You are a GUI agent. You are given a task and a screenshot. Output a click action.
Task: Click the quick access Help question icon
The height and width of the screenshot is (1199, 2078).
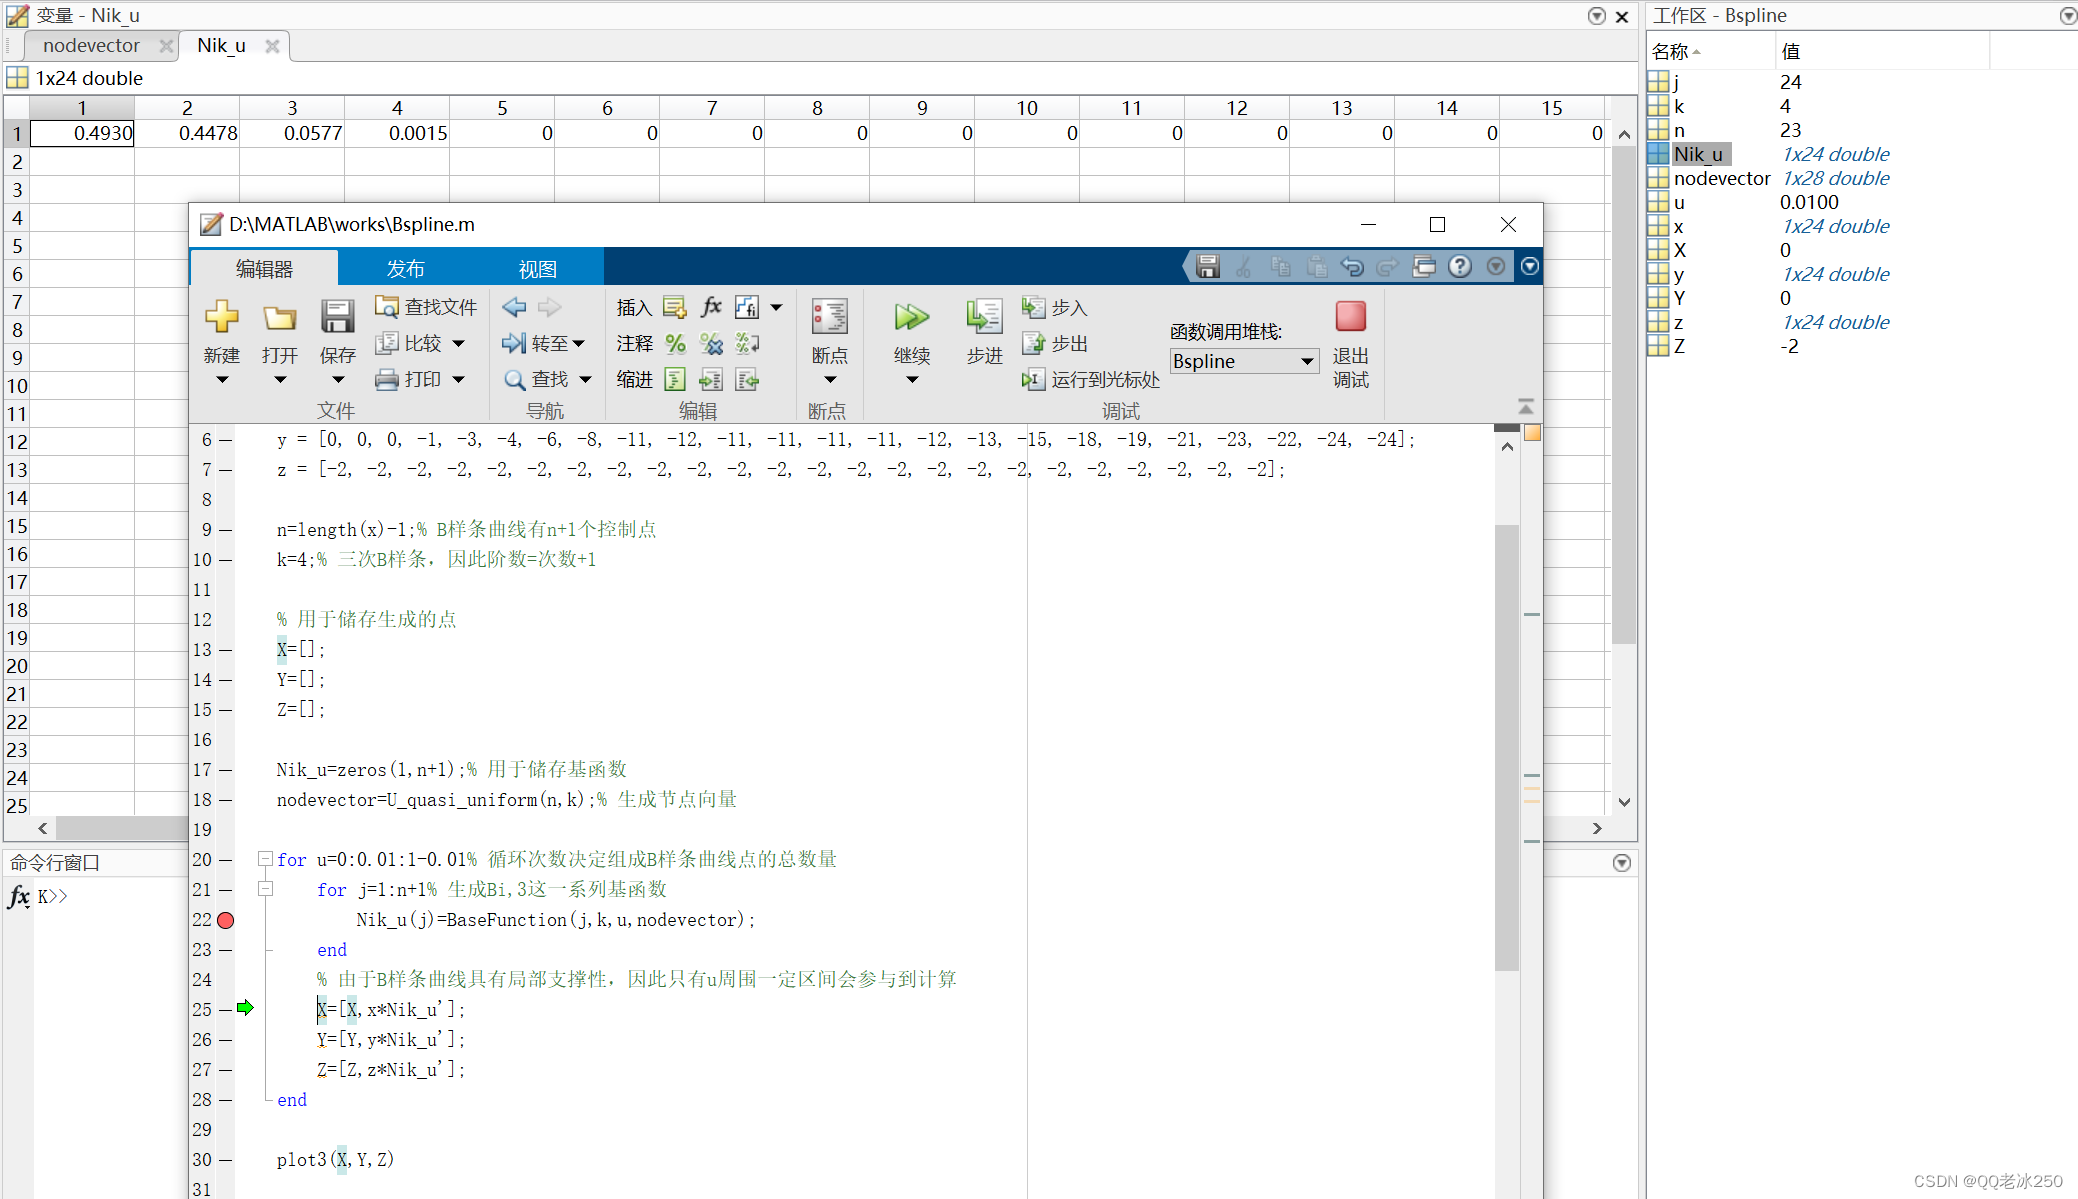pos(1460,266)
